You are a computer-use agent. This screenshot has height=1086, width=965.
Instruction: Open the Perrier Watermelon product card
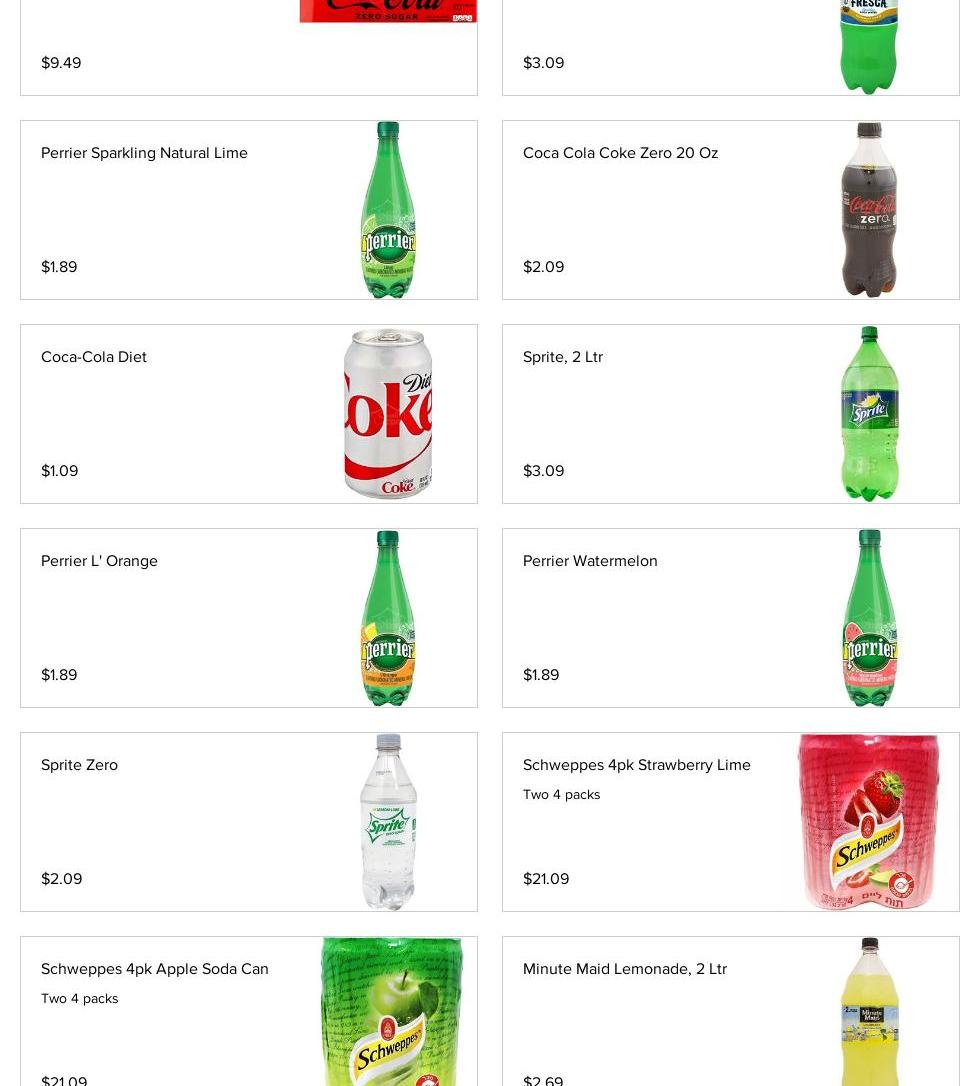point(590,561)
